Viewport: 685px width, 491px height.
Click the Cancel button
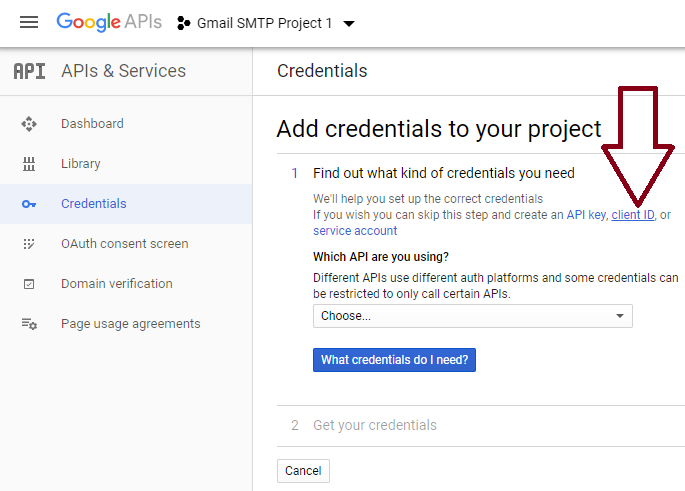pos(303,471)
